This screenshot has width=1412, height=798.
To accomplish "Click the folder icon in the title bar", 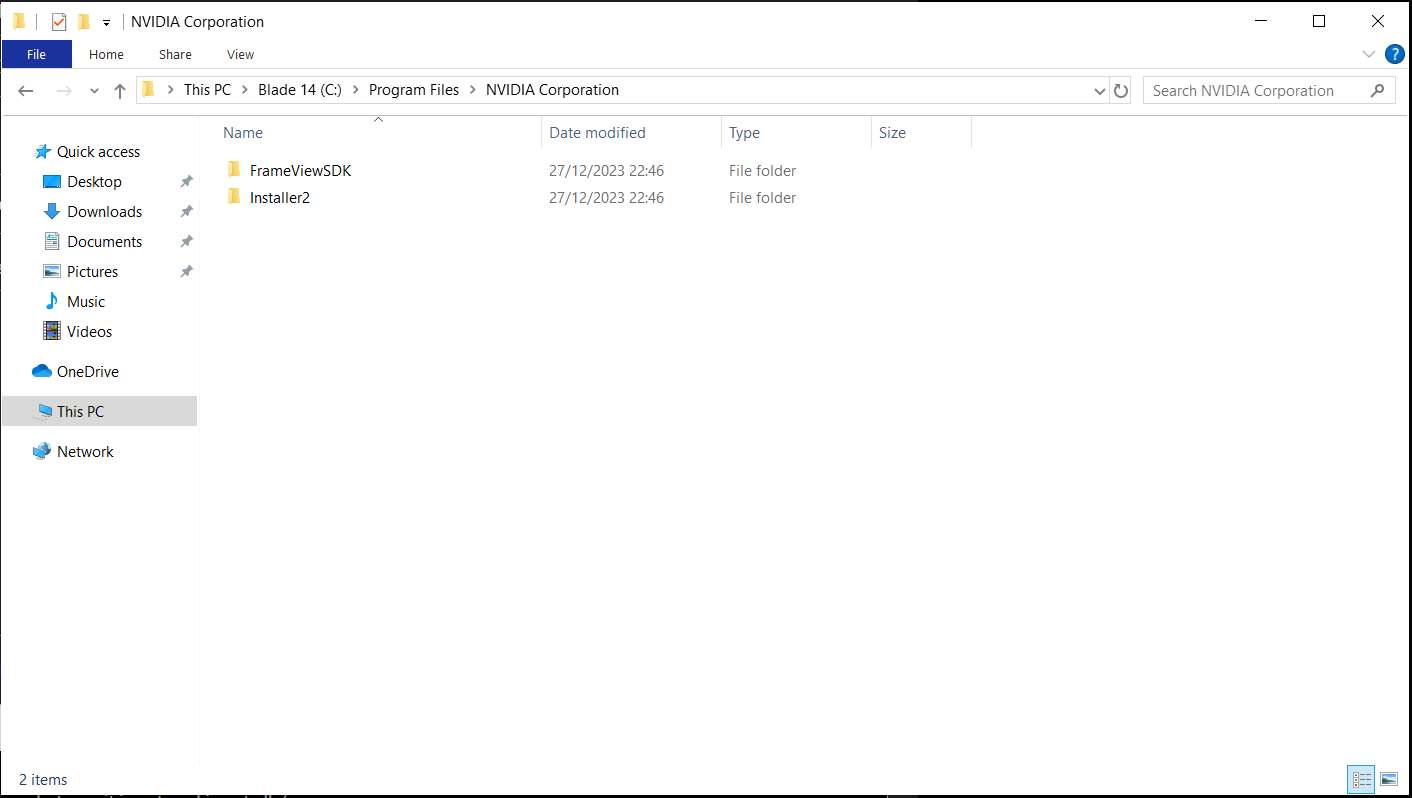I will (19, 22).
